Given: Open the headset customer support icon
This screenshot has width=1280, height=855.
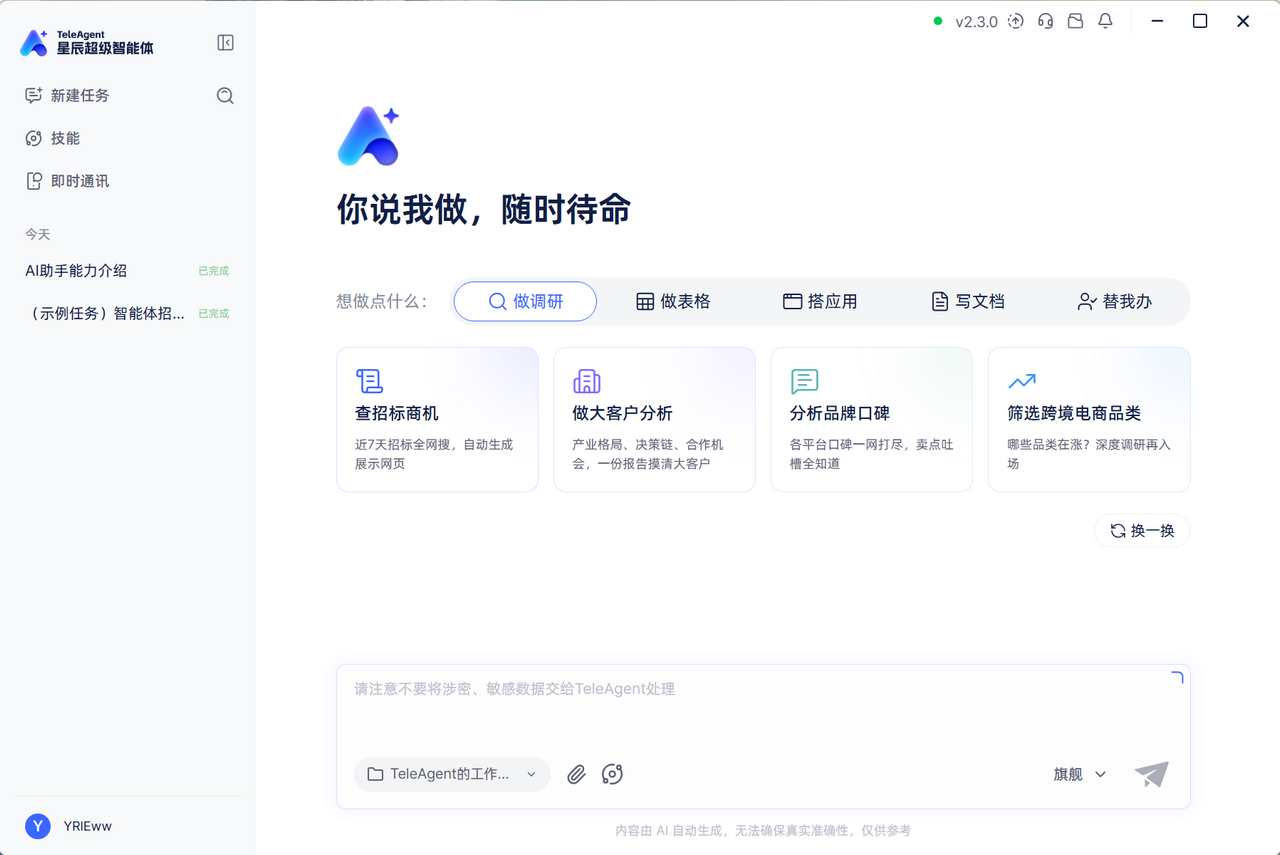Looking at the screenshot, I should 1046,21.
